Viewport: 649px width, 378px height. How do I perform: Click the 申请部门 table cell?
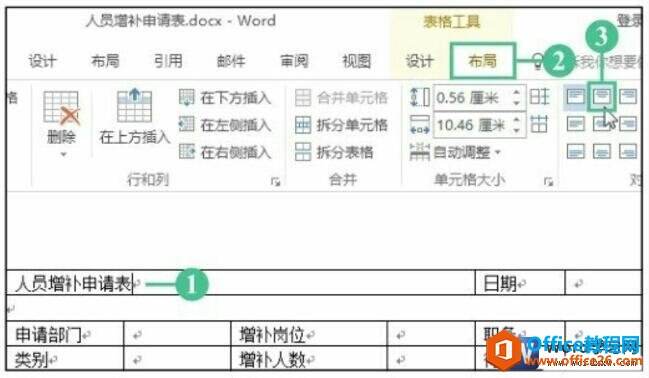(x=65, y=334)
